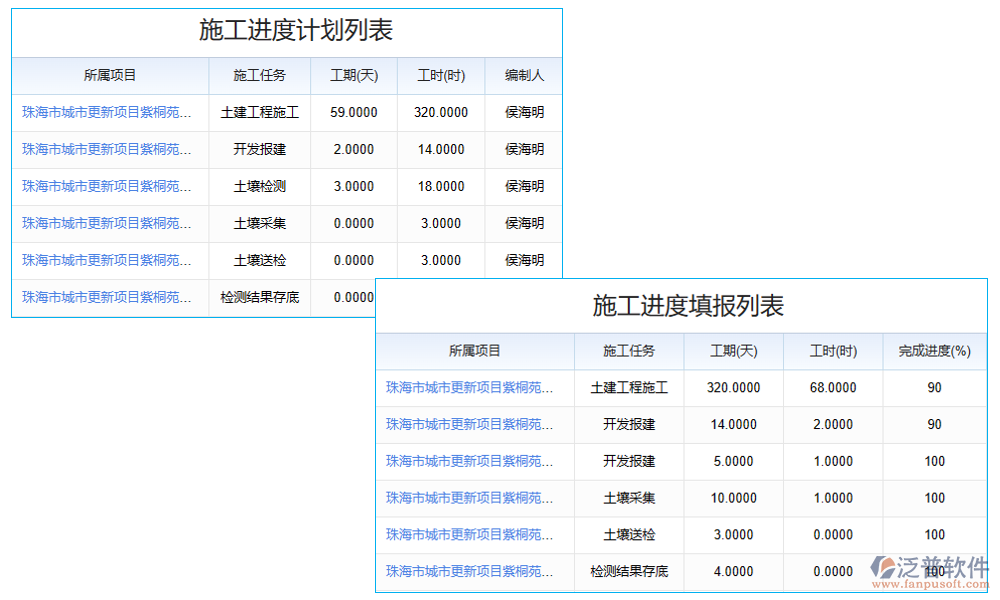Select the 100 completion value for 土壤采集
Screen dimensions: 1000x600
[934, 498]
